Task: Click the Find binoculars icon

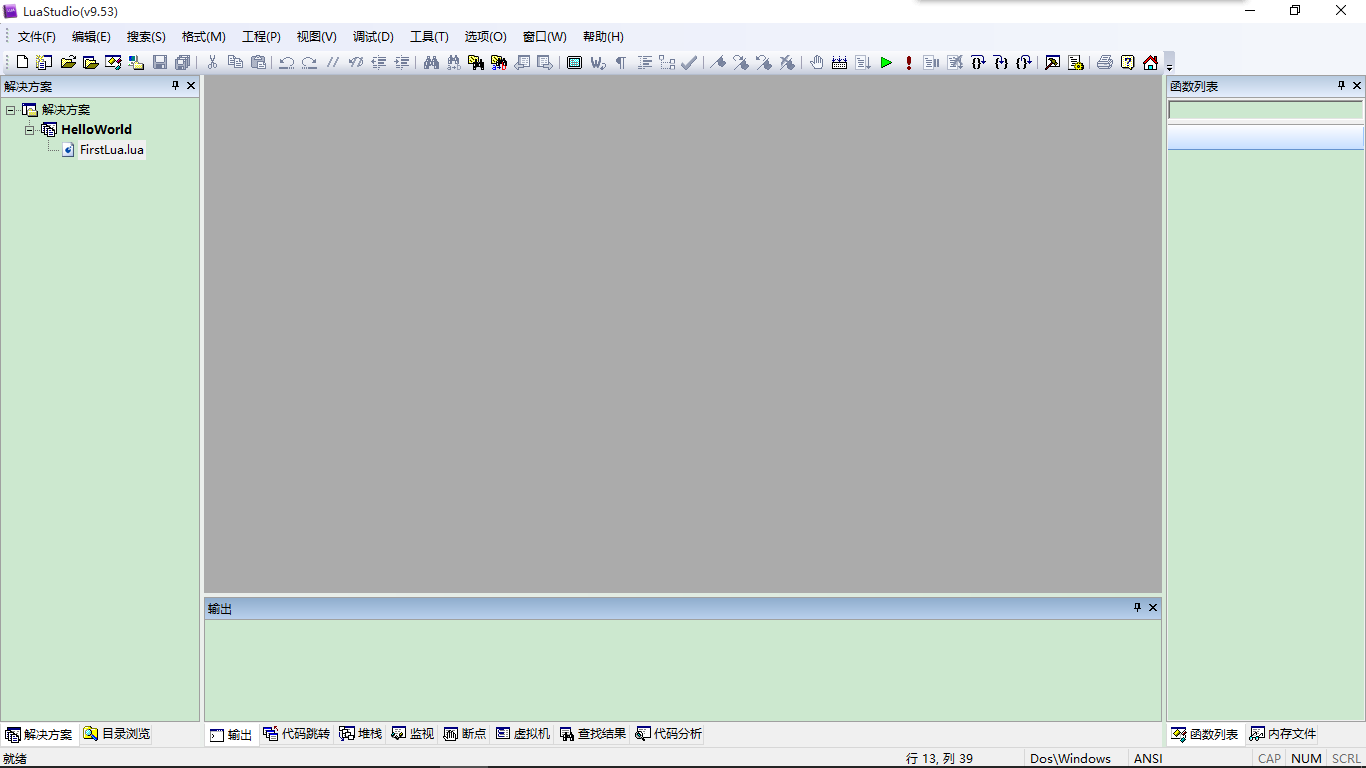Action: pyautogui.click(x=431, y=62)
